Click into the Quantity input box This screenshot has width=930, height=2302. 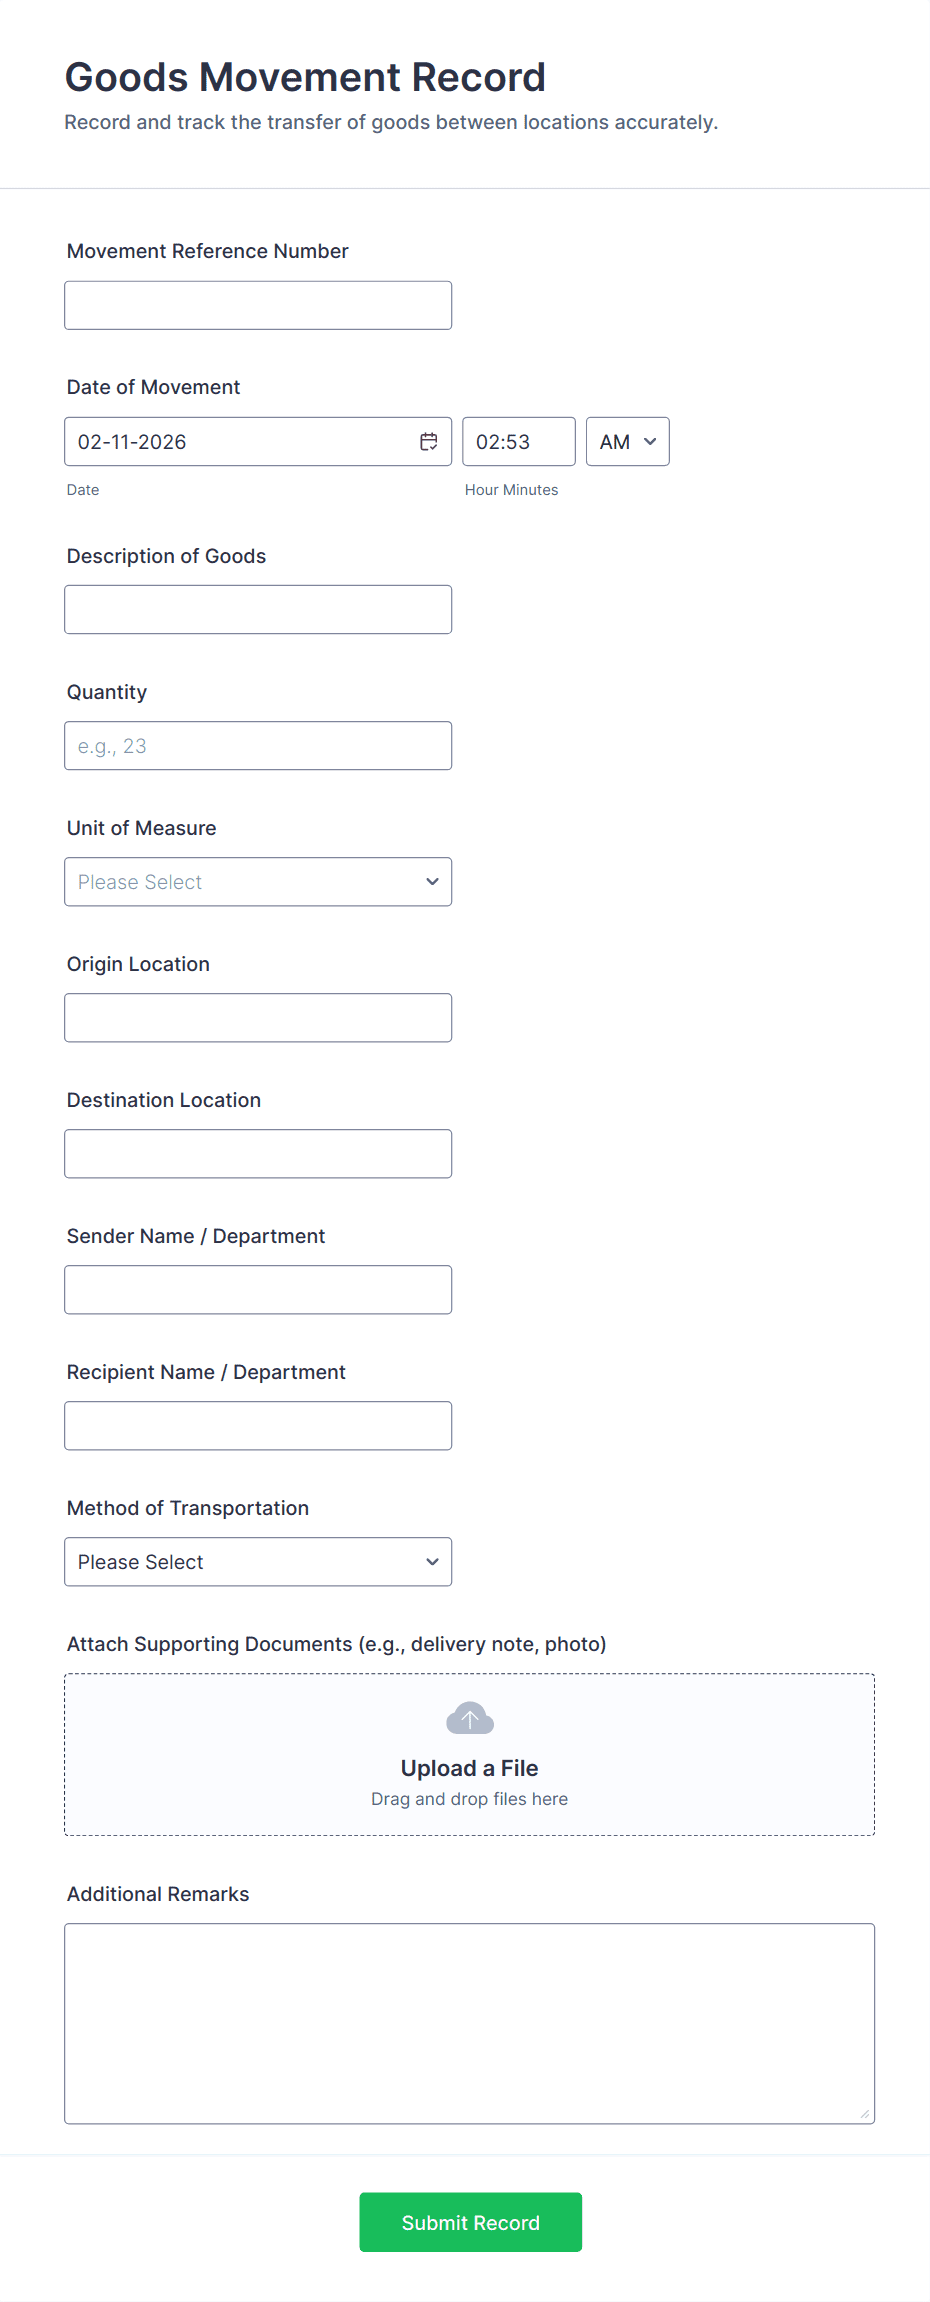pyautogui.click(x=257, y=746)
